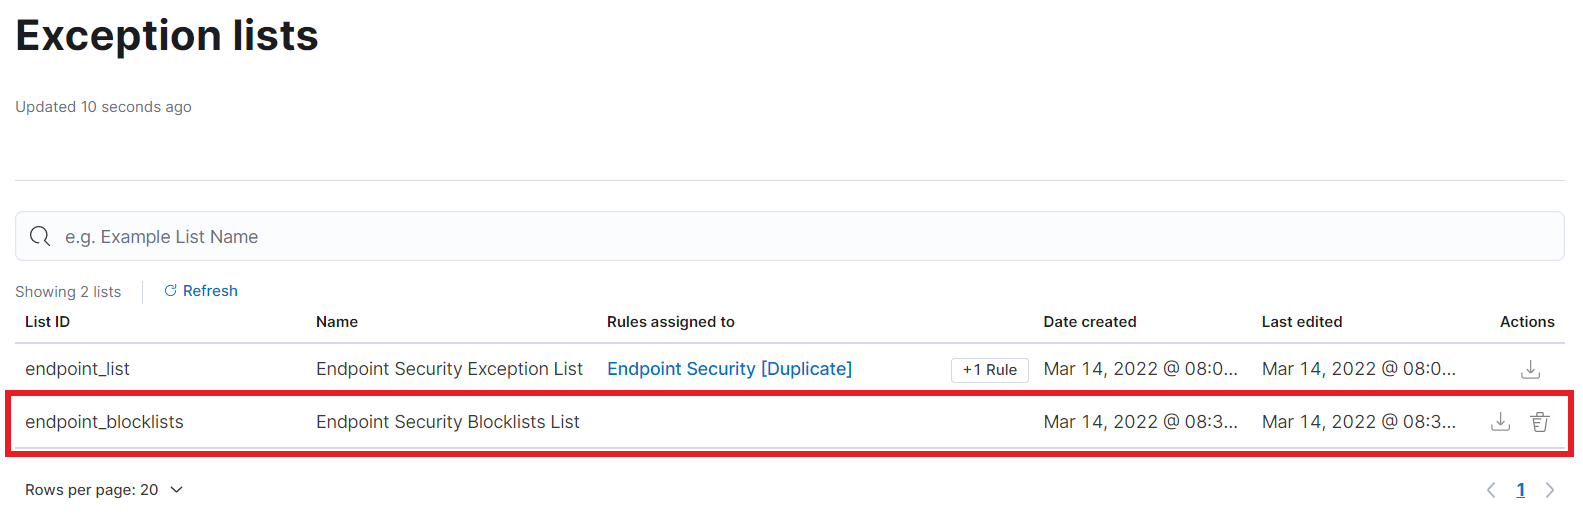Go to next page arrow

point(1550,490)
